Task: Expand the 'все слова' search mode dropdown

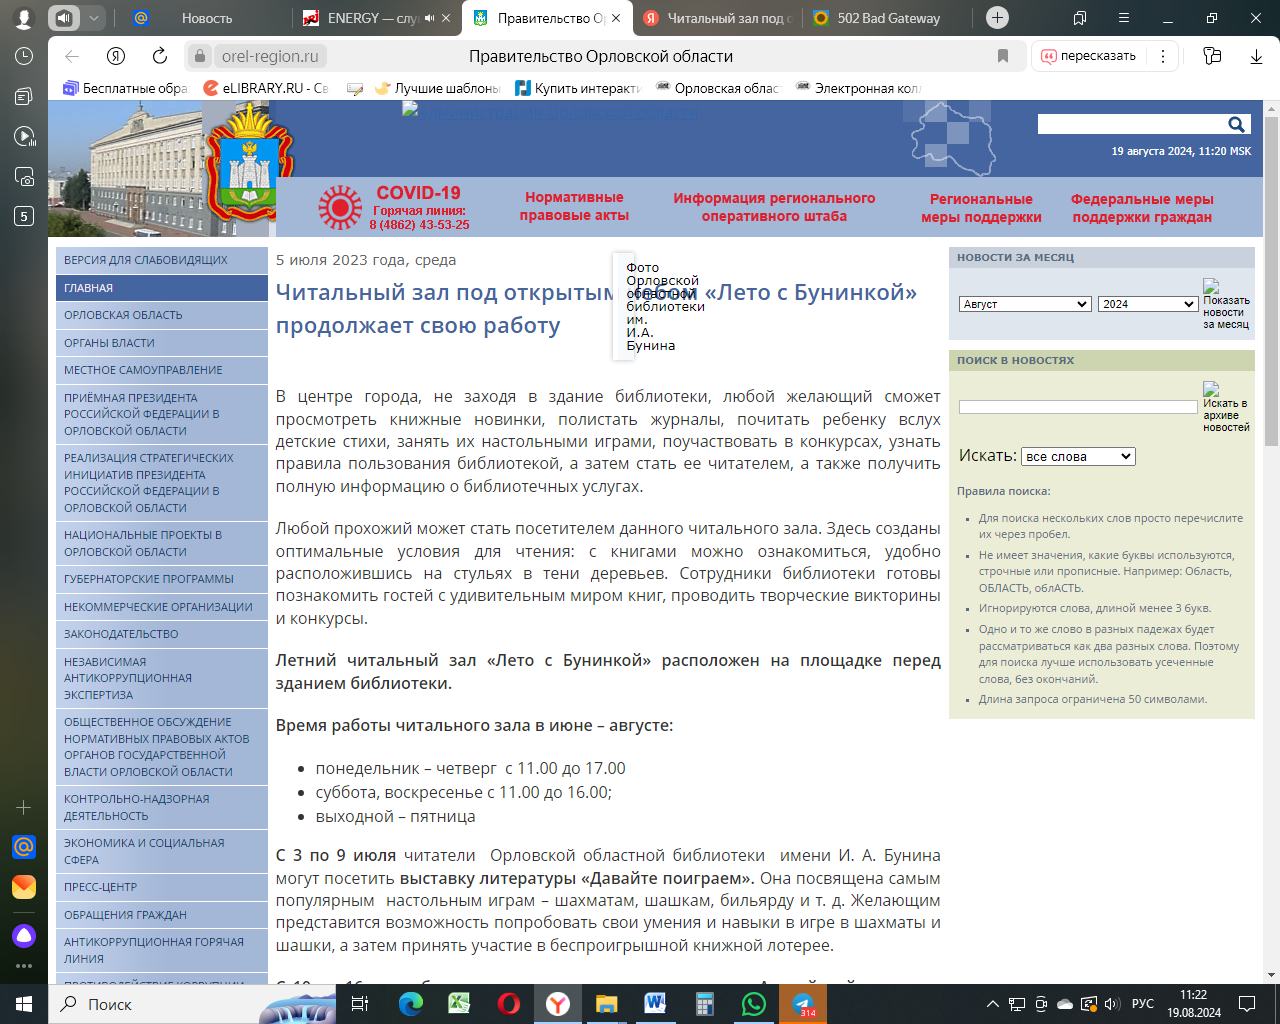Action: click(x=1078, y=457)
